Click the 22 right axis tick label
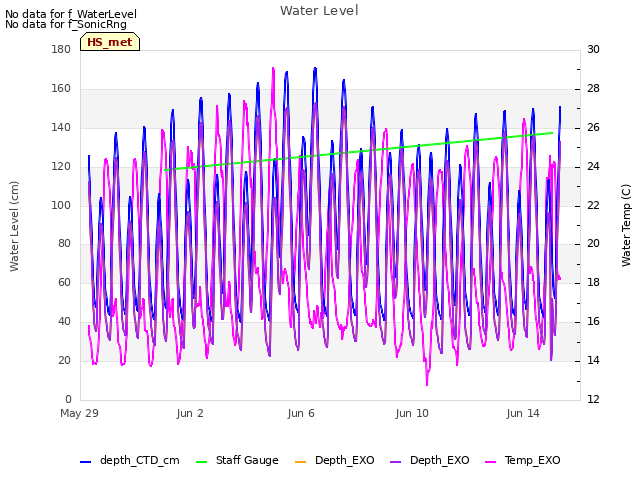Viewport: 640px width, 480px height. (593, 205)
